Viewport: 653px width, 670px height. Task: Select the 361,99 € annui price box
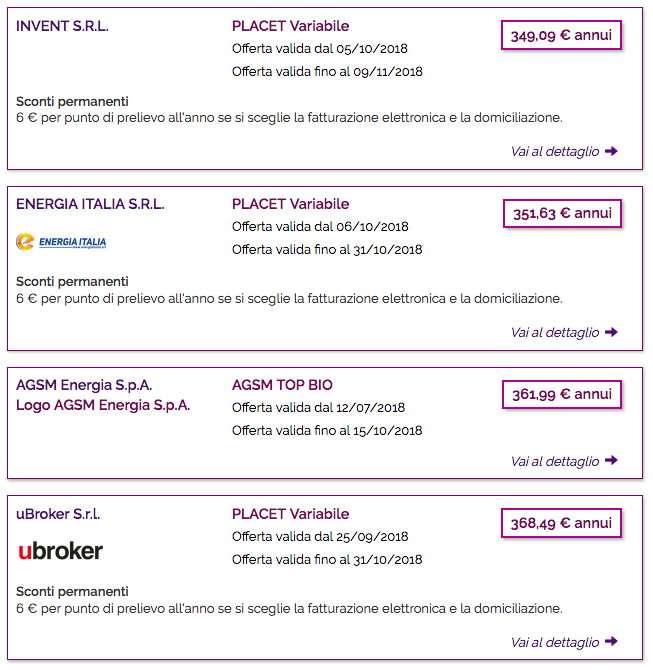tap(562, 394)
